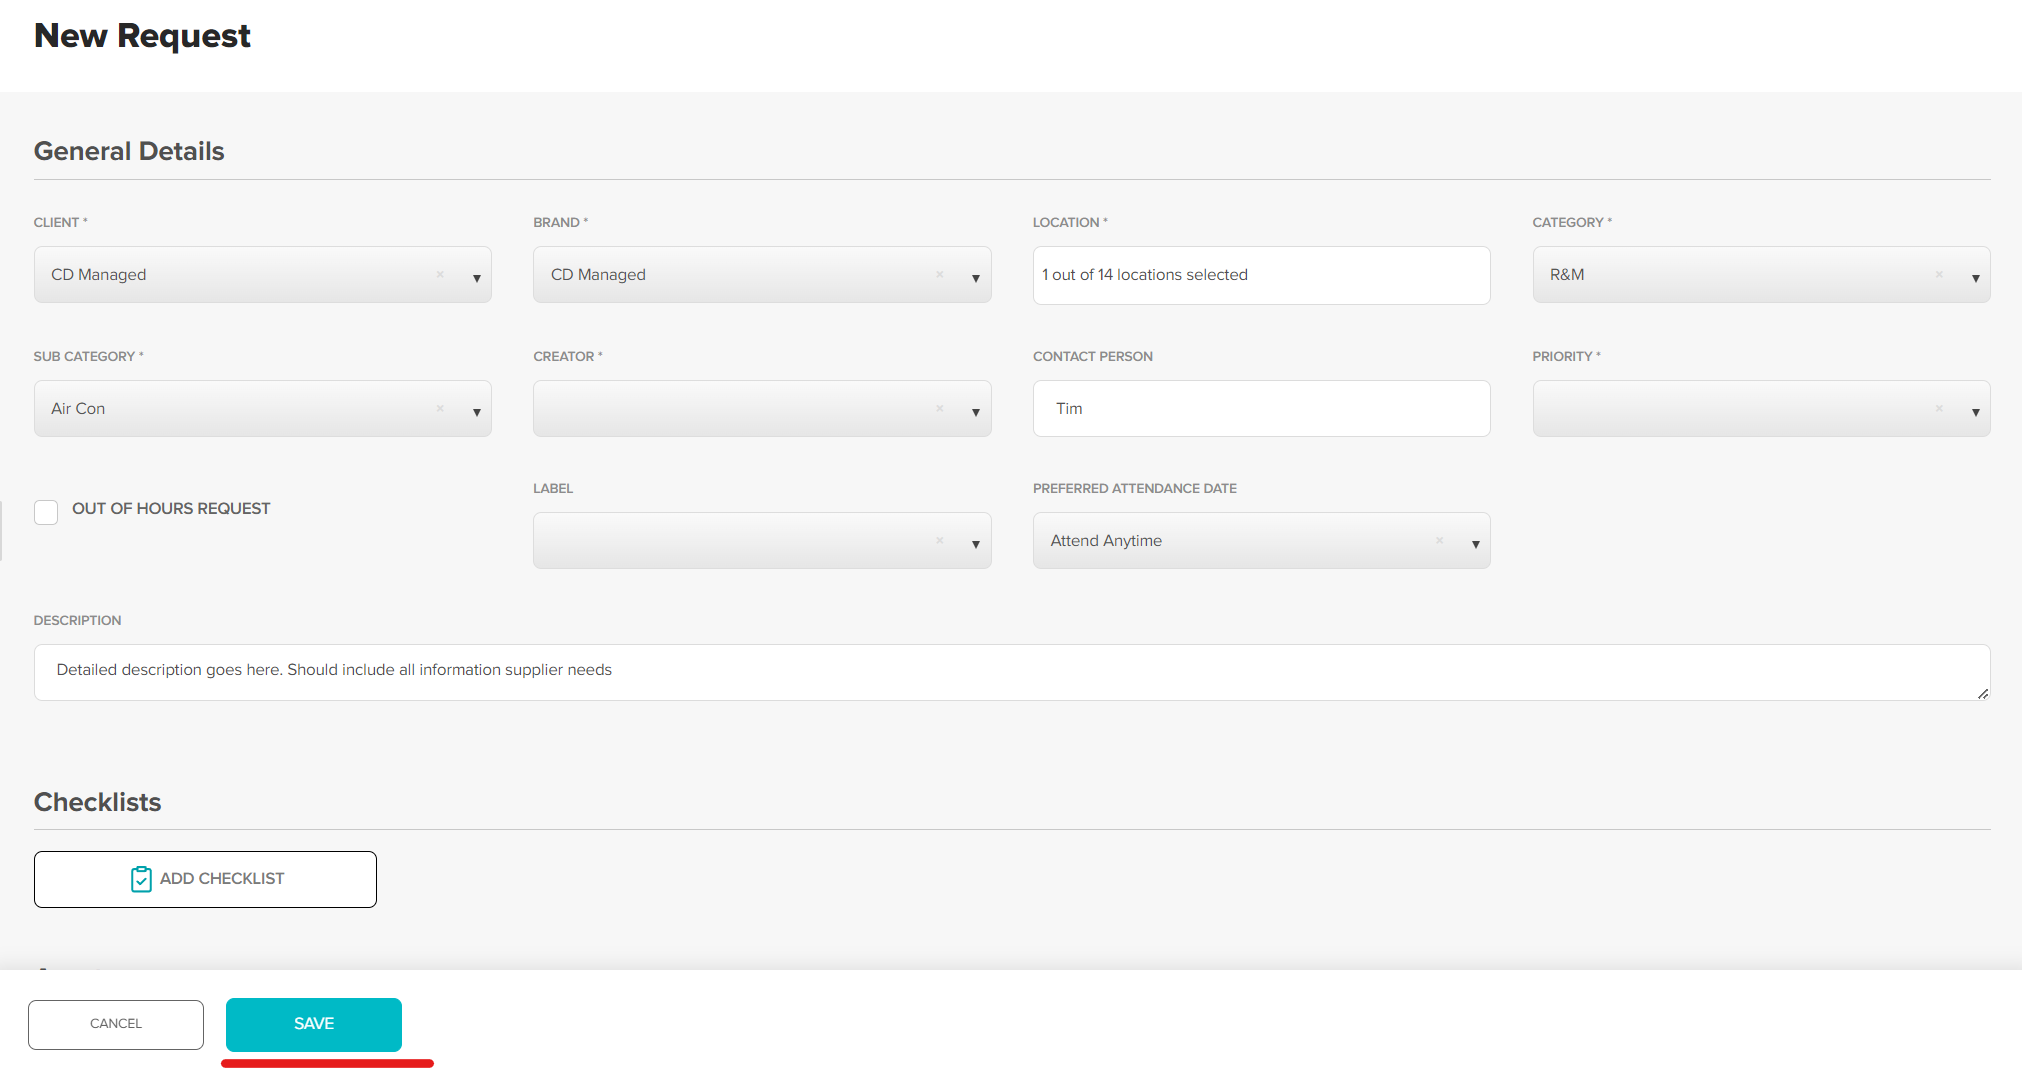The width and height of the screenshot is (2022, 1072).
Task: Click into the Contact Person field
Action: [x=1261, y=408]
